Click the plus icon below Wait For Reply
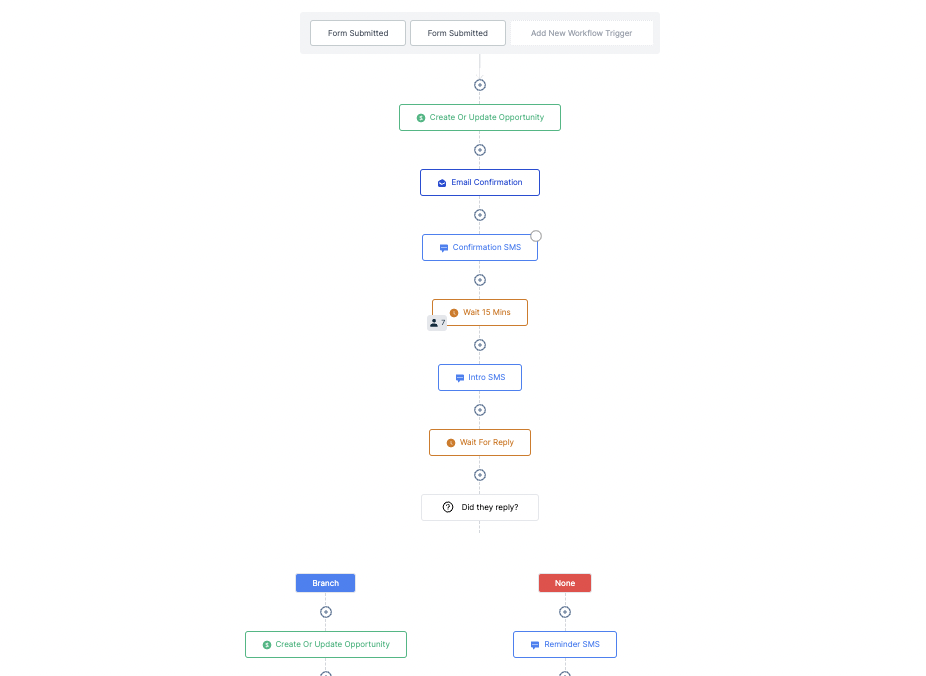 (480, 475)
